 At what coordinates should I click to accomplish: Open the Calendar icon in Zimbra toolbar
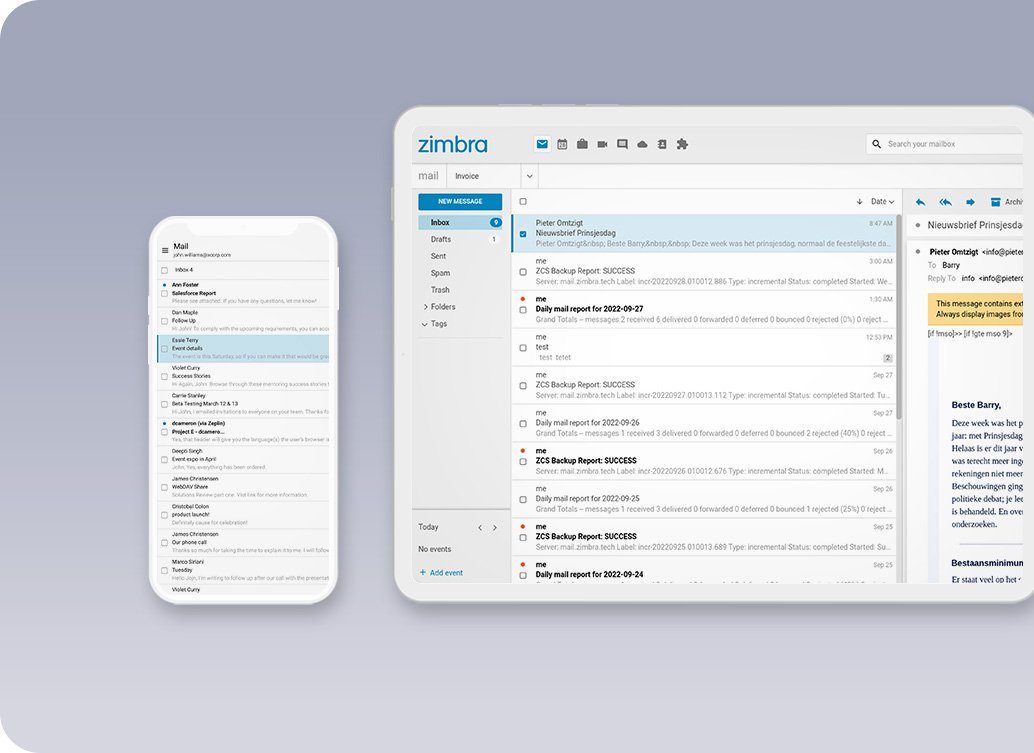(562, 144)
